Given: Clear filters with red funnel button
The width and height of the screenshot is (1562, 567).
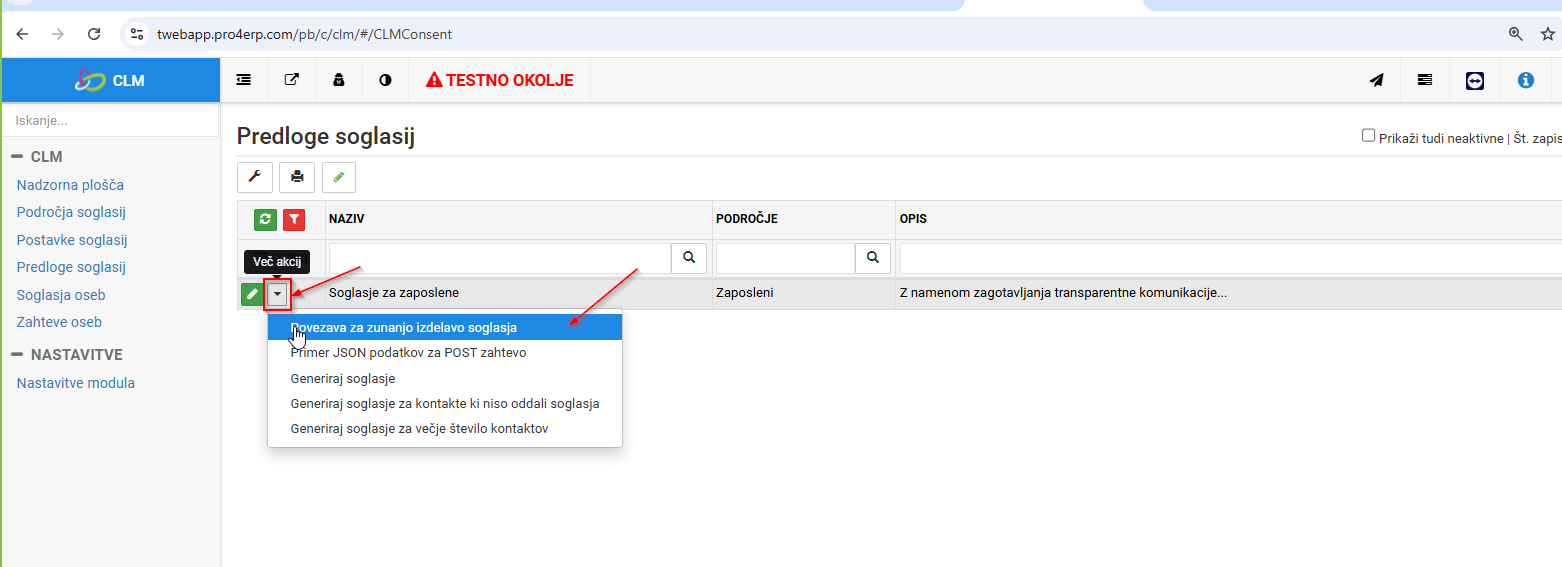Looking at the screenshot, I should coord(294,219).
